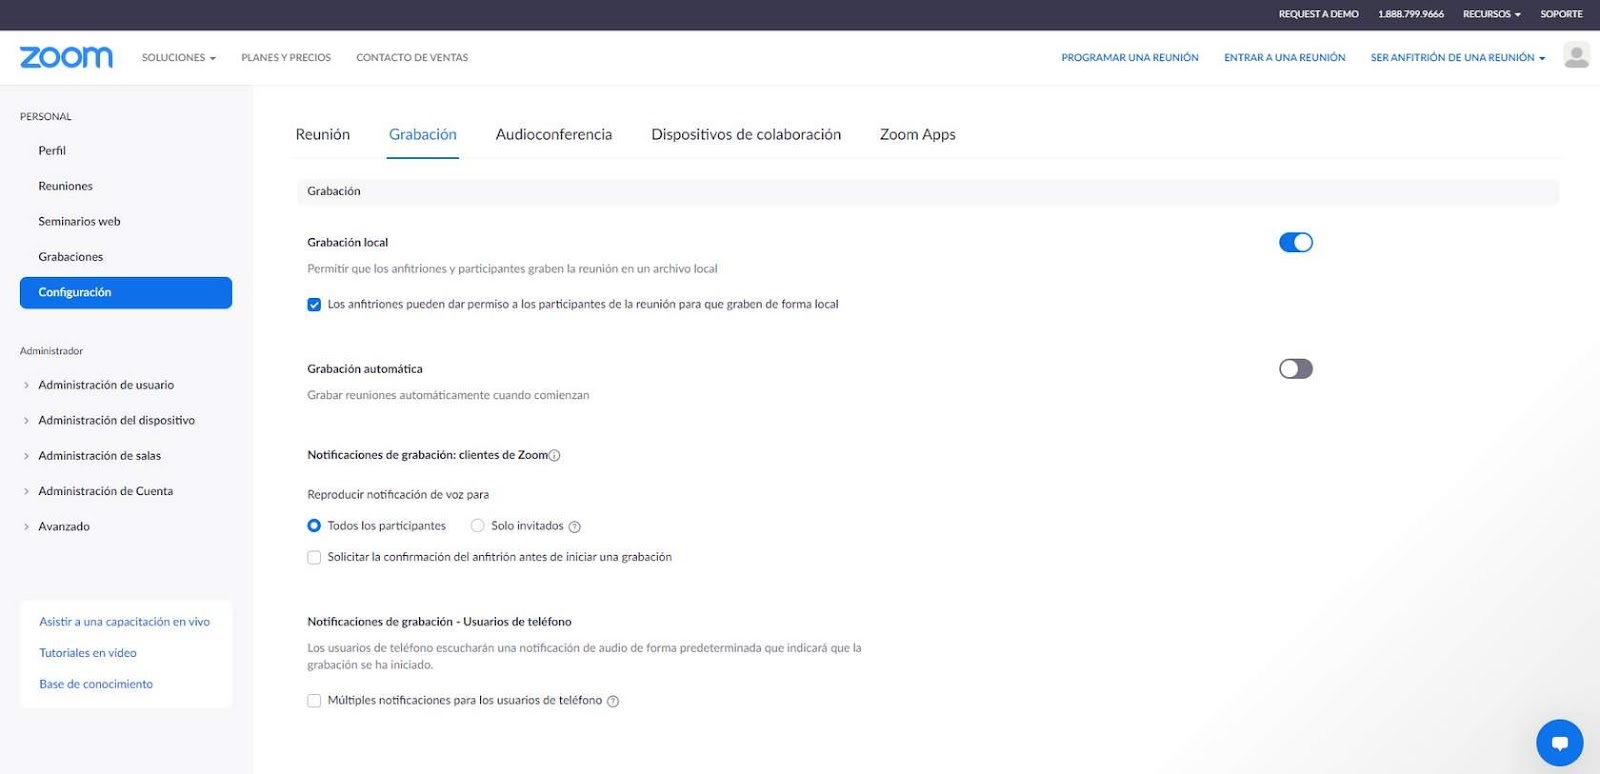Select Solo invitados radio button
The image size is (1600, 774).
tap(478, 526)
